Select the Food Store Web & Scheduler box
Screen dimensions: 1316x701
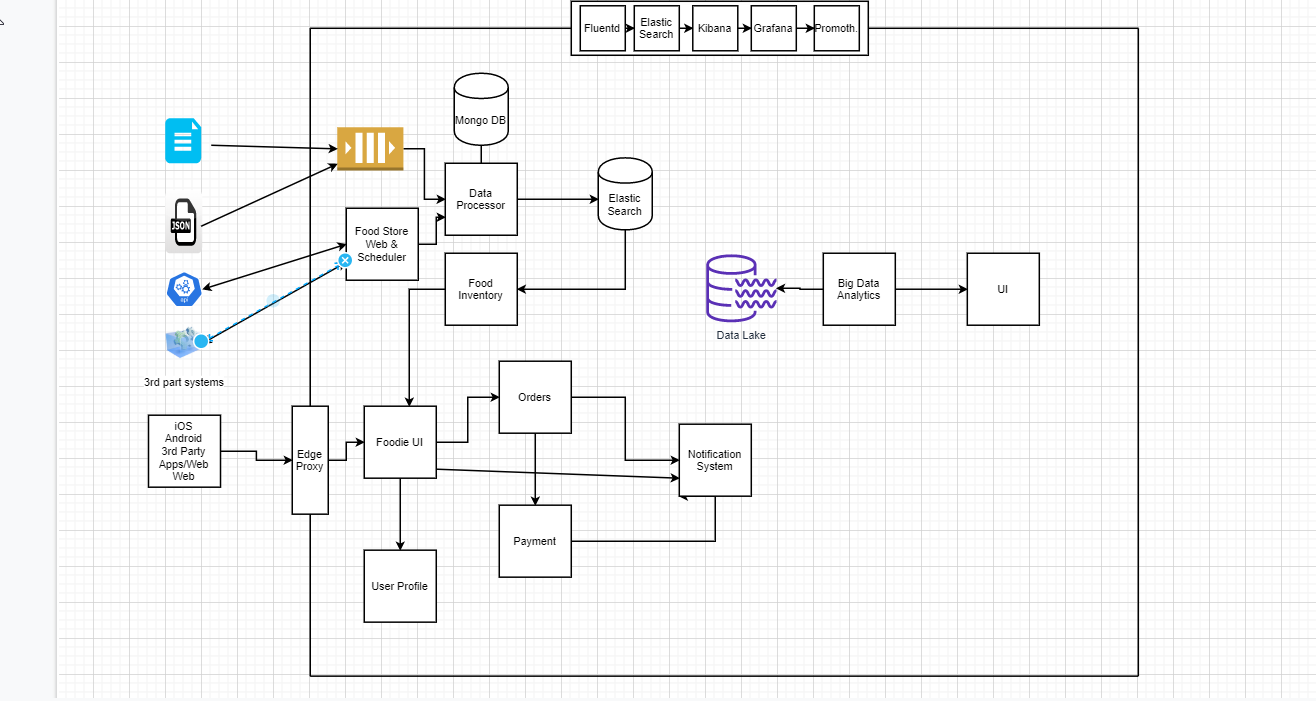382,244
